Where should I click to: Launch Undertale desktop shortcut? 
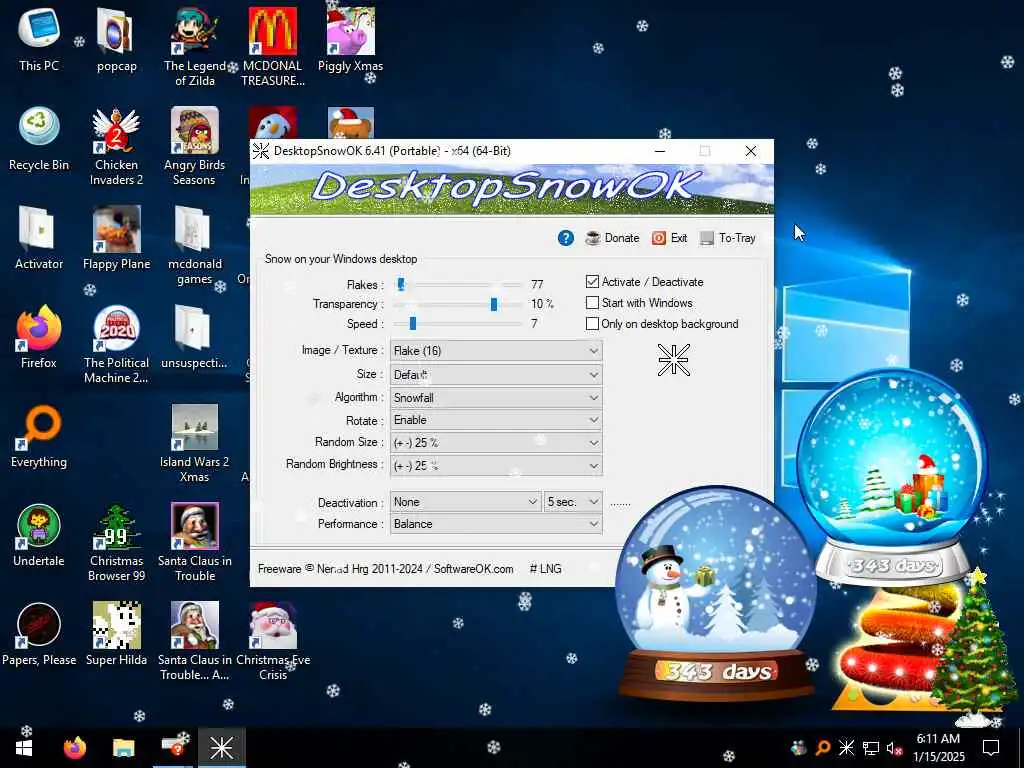pos(39,535)
